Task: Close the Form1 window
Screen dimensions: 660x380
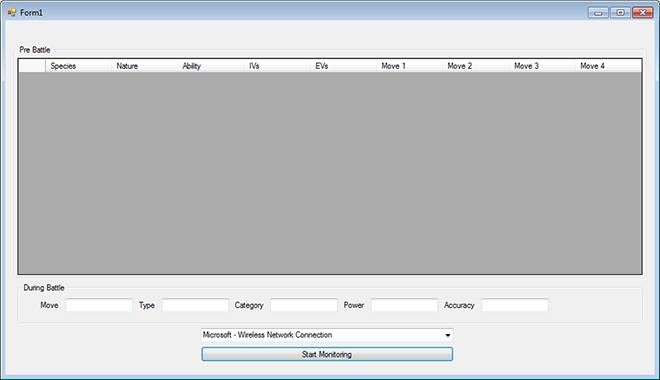Action: point(643,13)
